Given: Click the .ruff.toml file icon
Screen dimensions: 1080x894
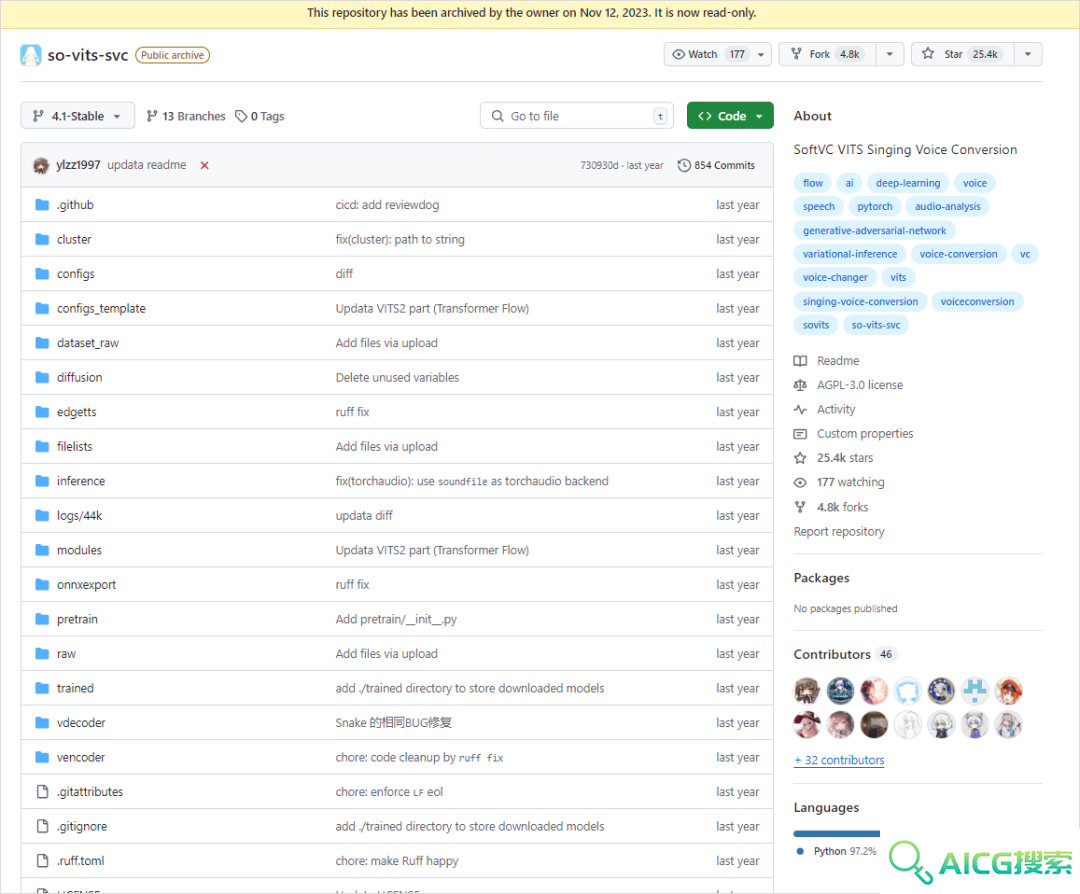Looking at the screenshot, I should (x=43, y=861).
